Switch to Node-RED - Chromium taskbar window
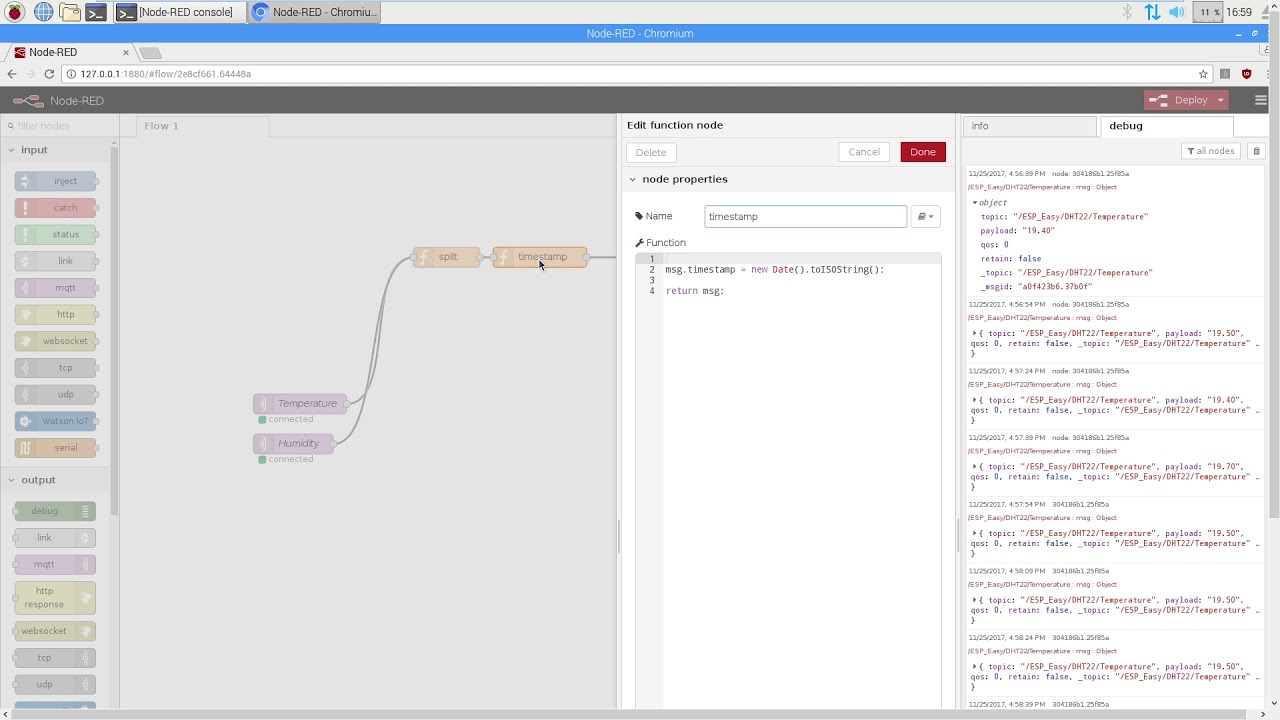Viewport: 1280px width, 720px height. point(315,12)
